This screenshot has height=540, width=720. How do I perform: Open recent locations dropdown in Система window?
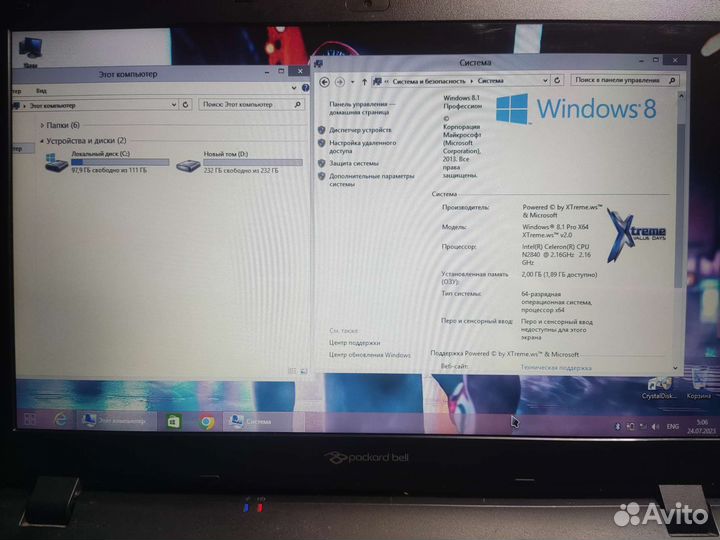[352, 82]
